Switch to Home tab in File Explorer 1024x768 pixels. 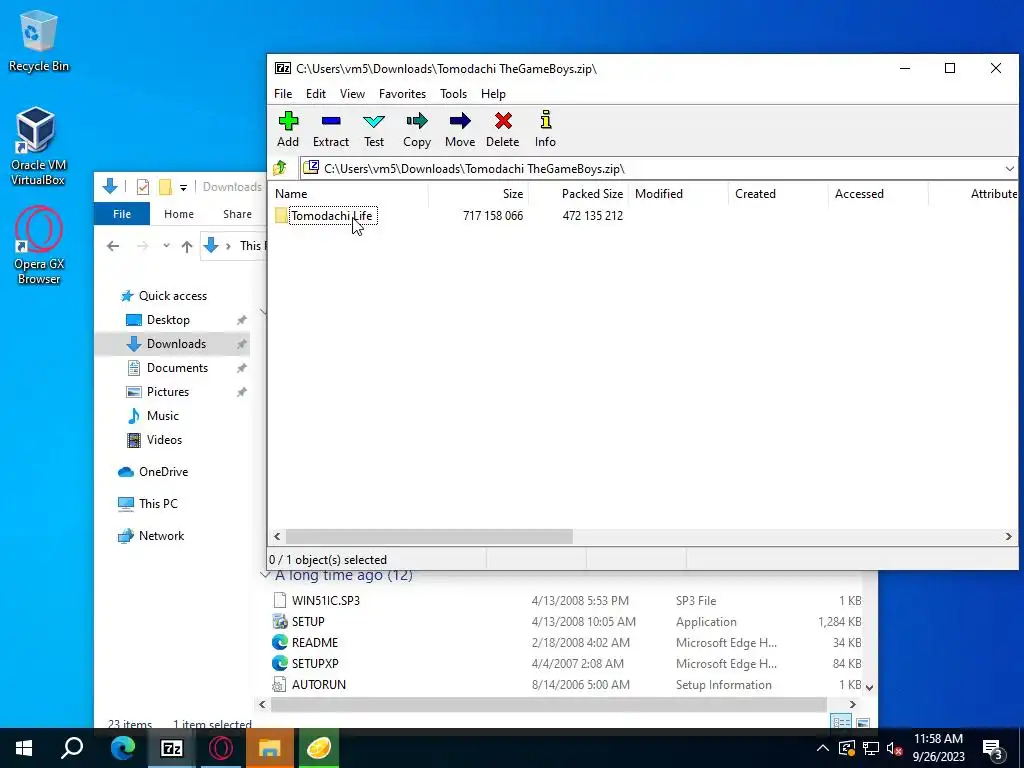(x=179, y=214)
